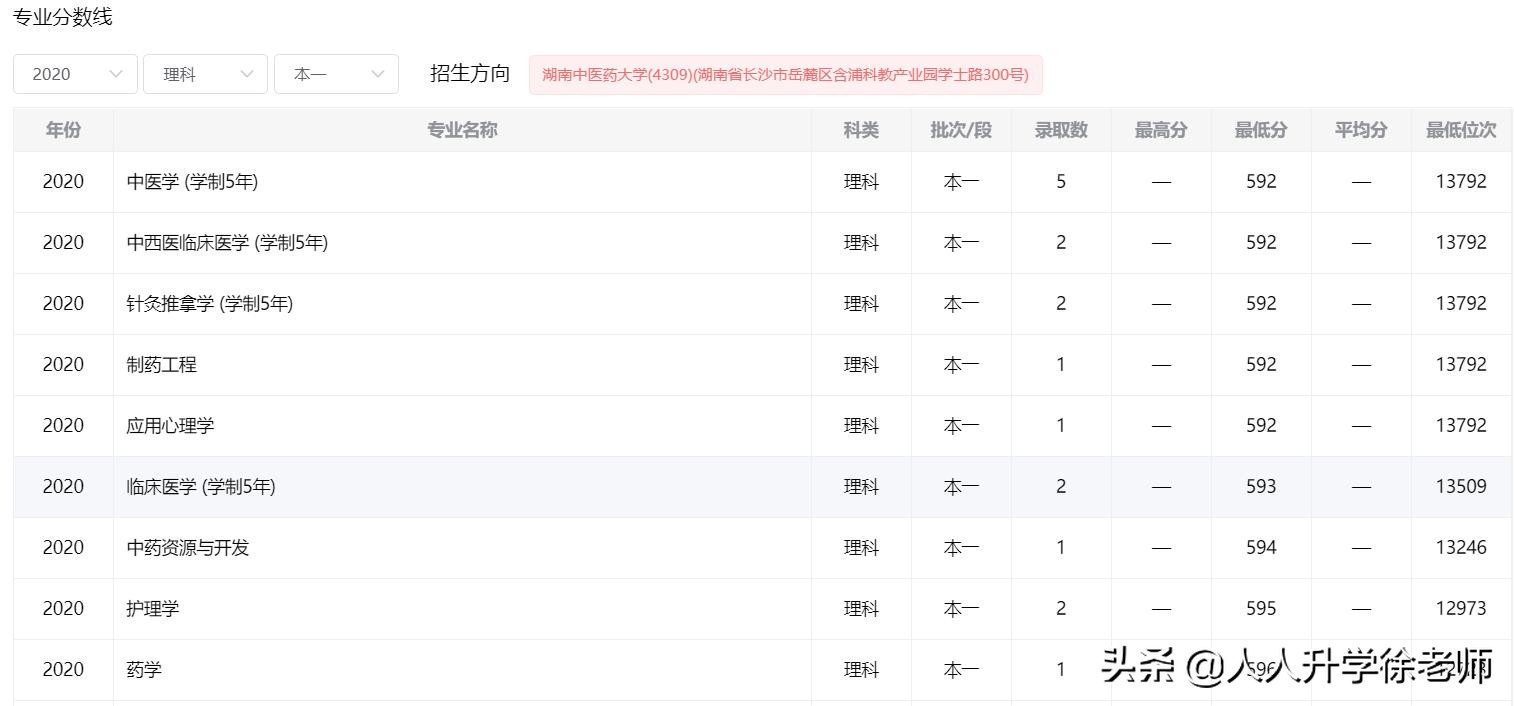Click the 针灸推拿学 (学制5年) entry
1514x706 pixels.
(210, 304)
